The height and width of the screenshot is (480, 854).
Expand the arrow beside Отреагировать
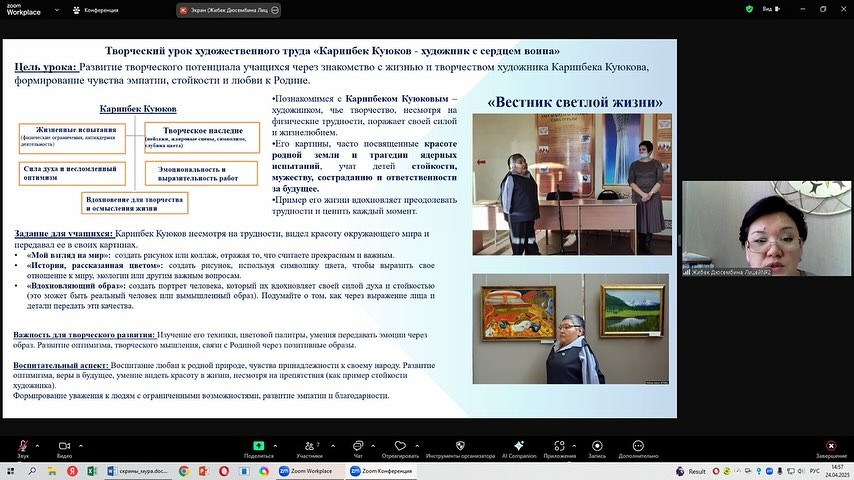(417, 446)
